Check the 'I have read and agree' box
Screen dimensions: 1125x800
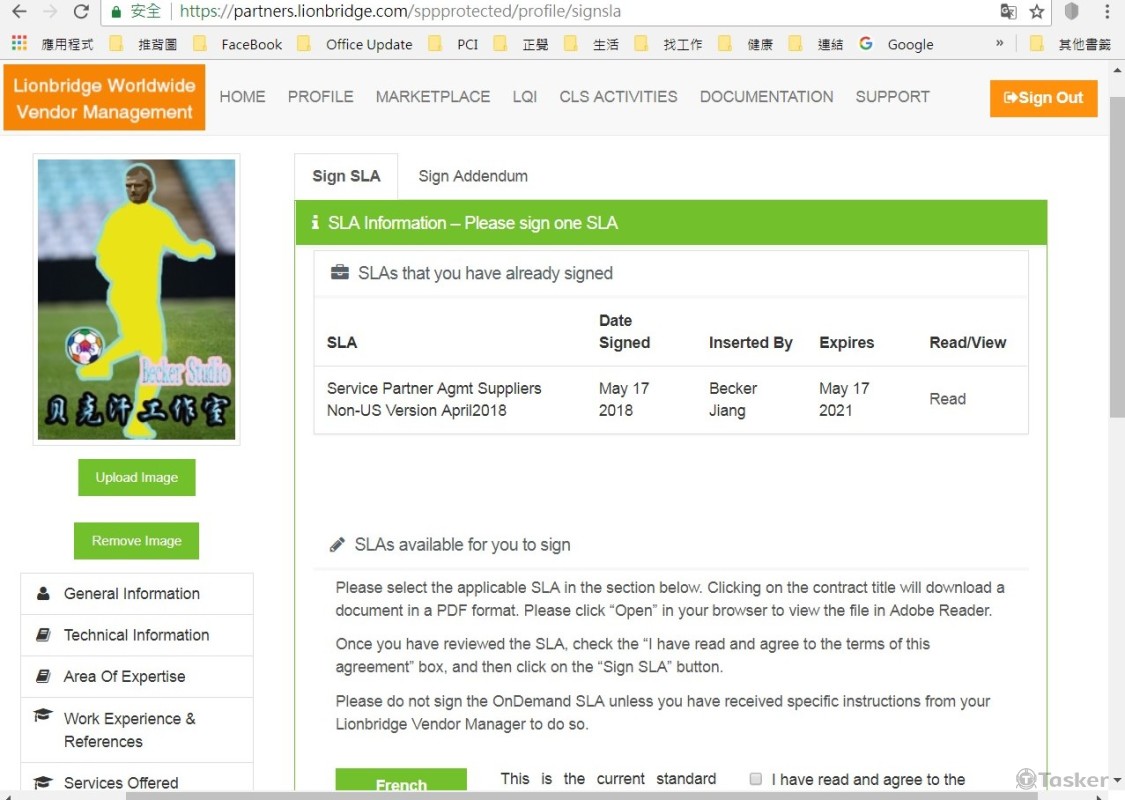coord(756,779)
